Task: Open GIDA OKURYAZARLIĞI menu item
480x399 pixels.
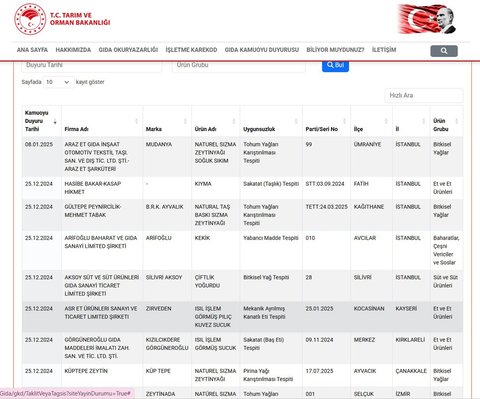Action: click(x=128, y=50)
